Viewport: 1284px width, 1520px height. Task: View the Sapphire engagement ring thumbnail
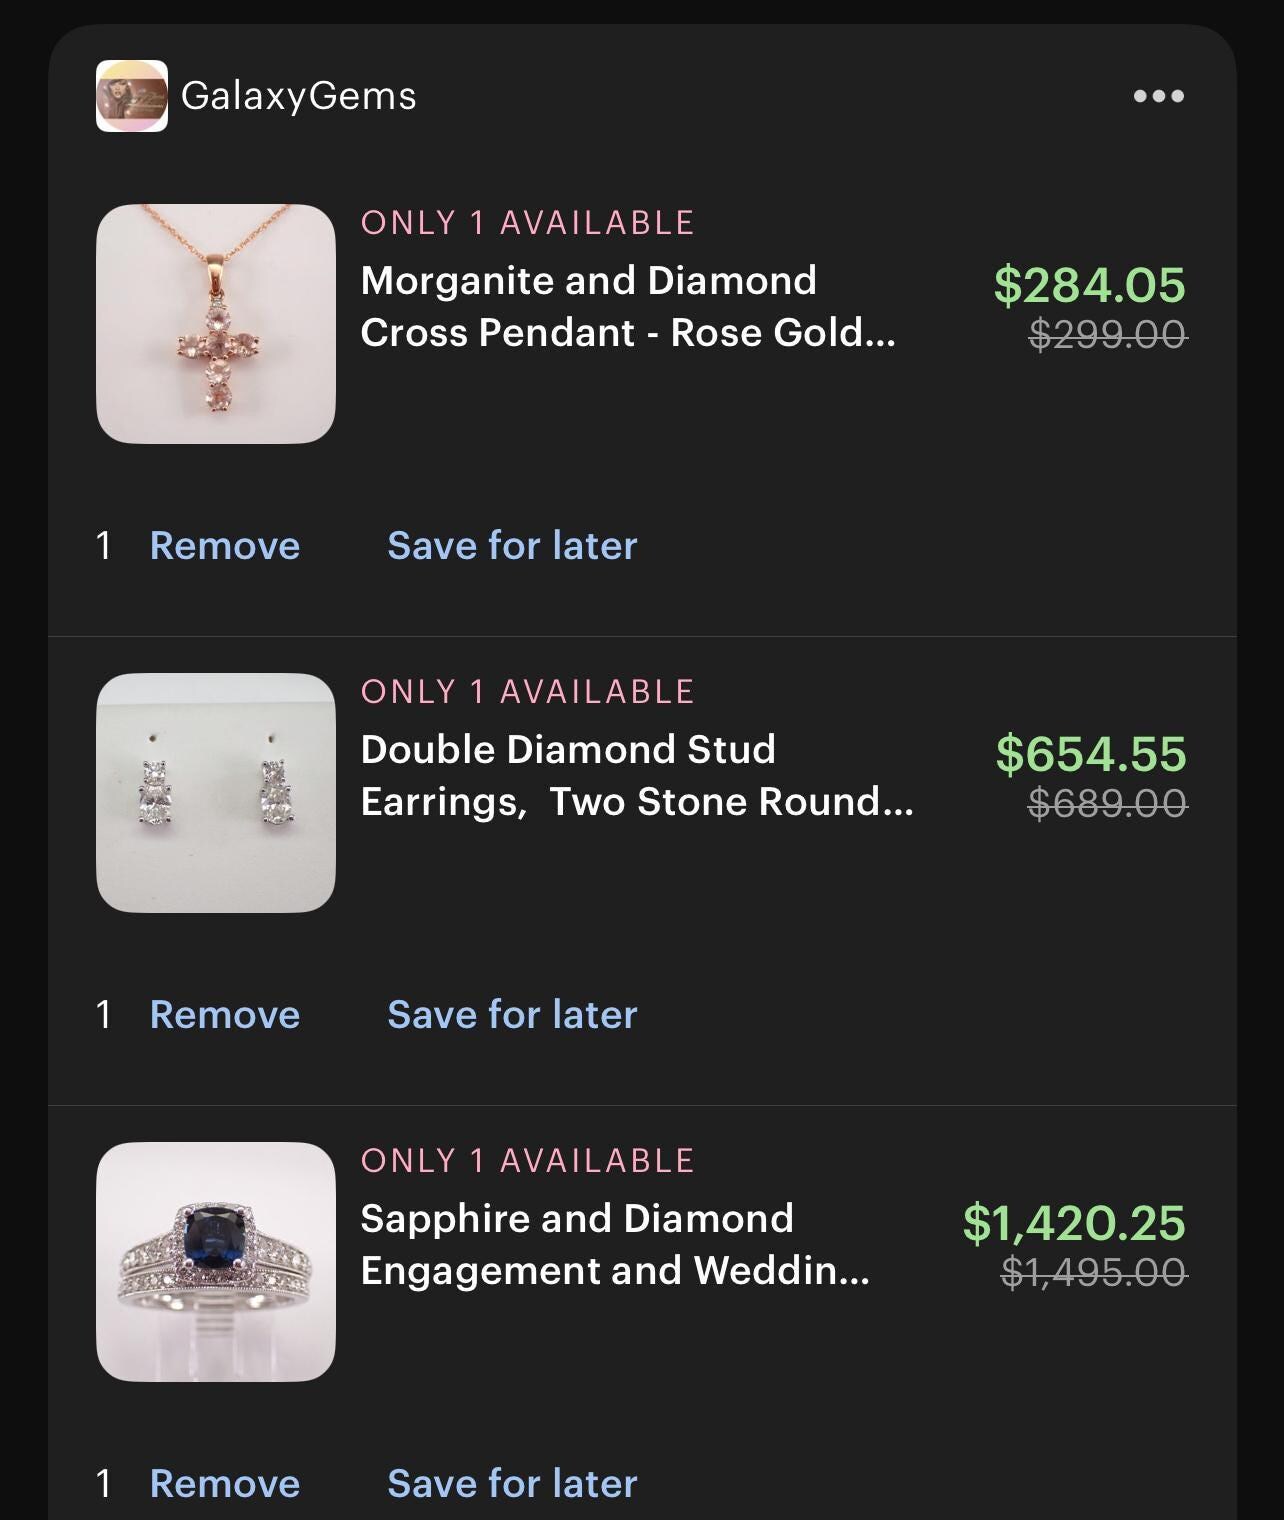(216, 1262)
